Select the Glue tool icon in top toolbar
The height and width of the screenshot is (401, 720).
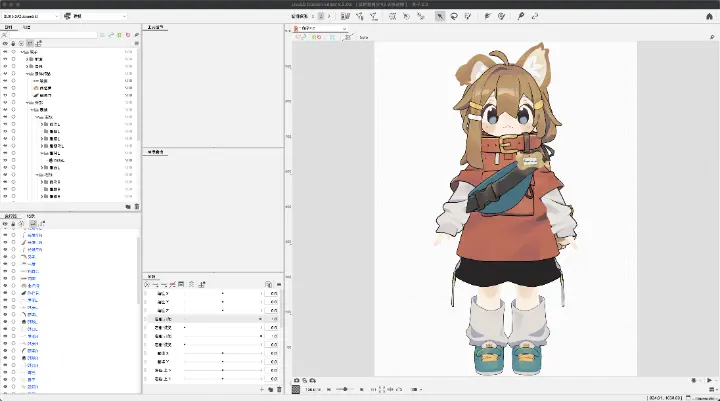coord(521,16)
